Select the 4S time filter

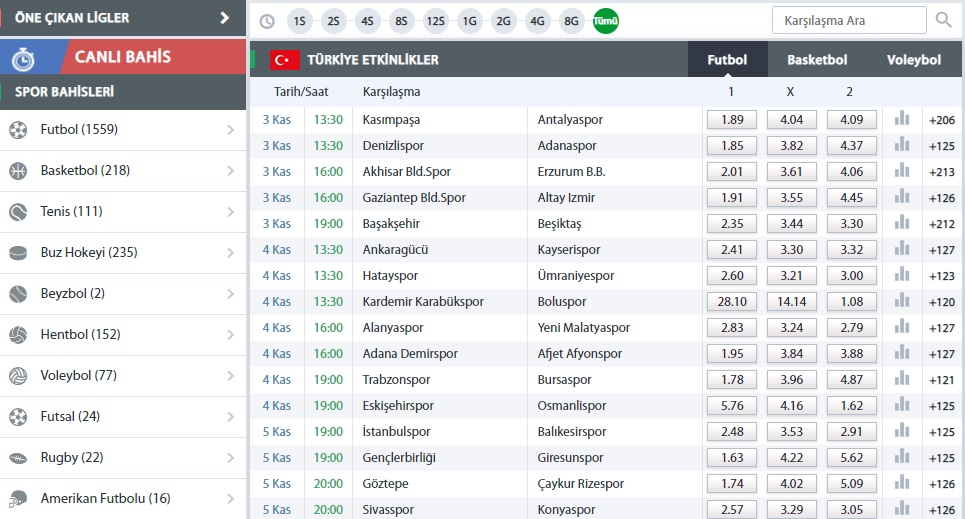(x=367, y=22)
